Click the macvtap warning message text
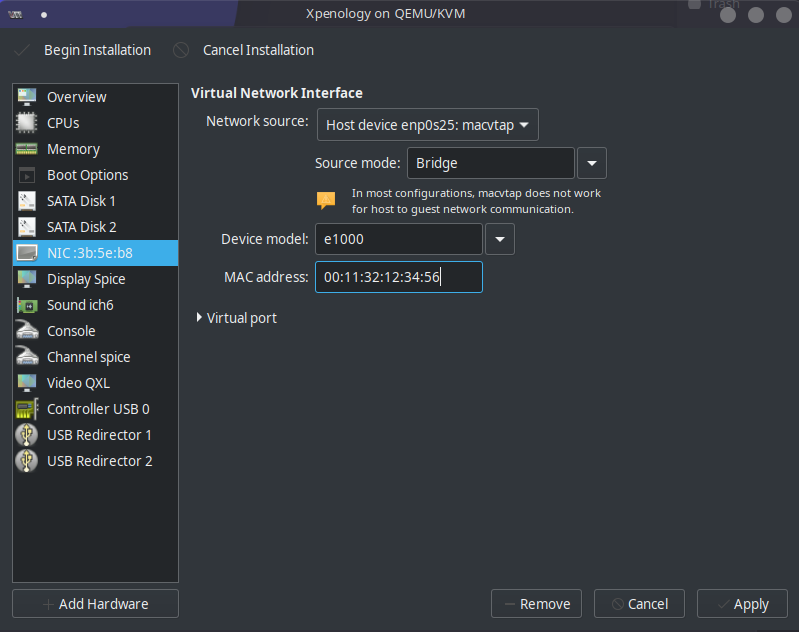This screenshot has height=632, width=799. (x=476, y=201)
